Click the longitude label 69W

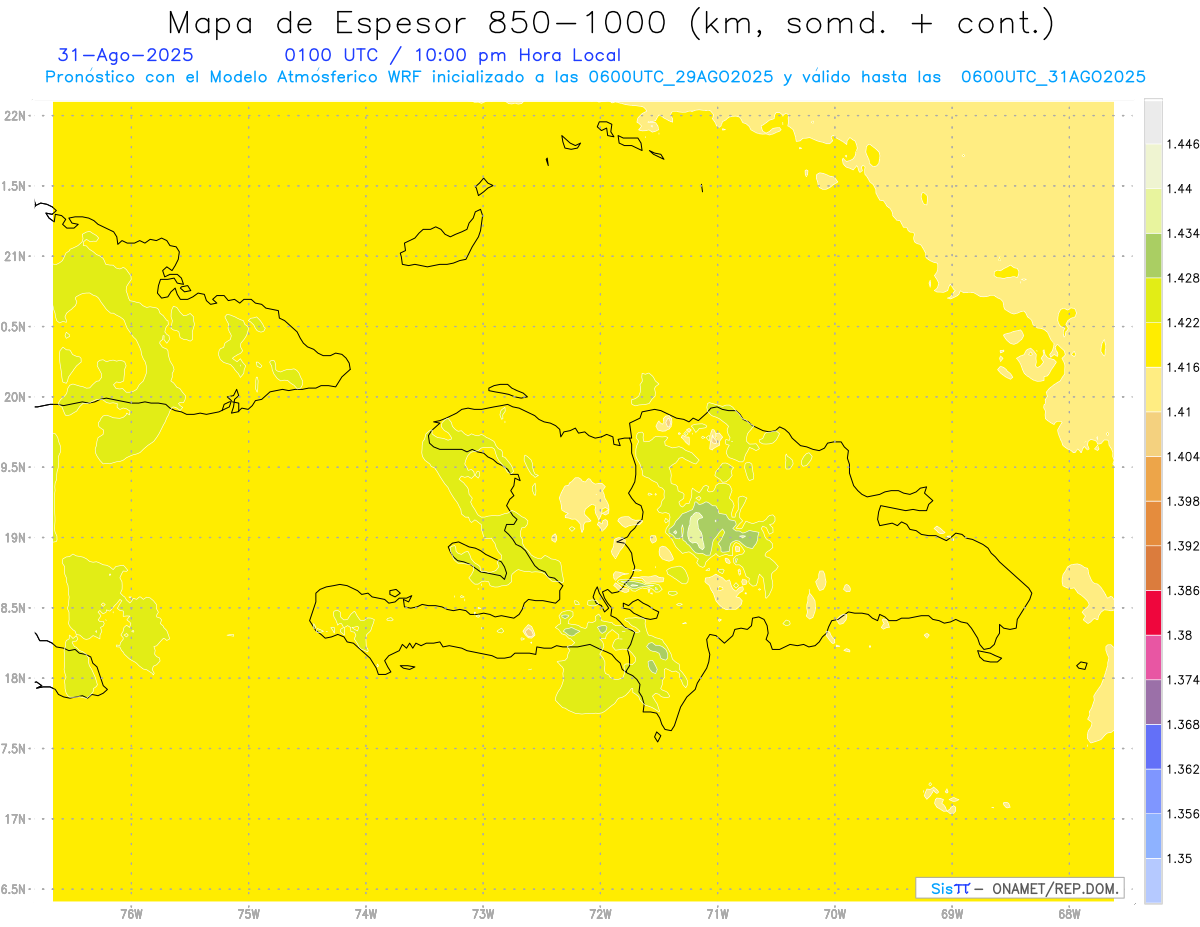point(952,914)
